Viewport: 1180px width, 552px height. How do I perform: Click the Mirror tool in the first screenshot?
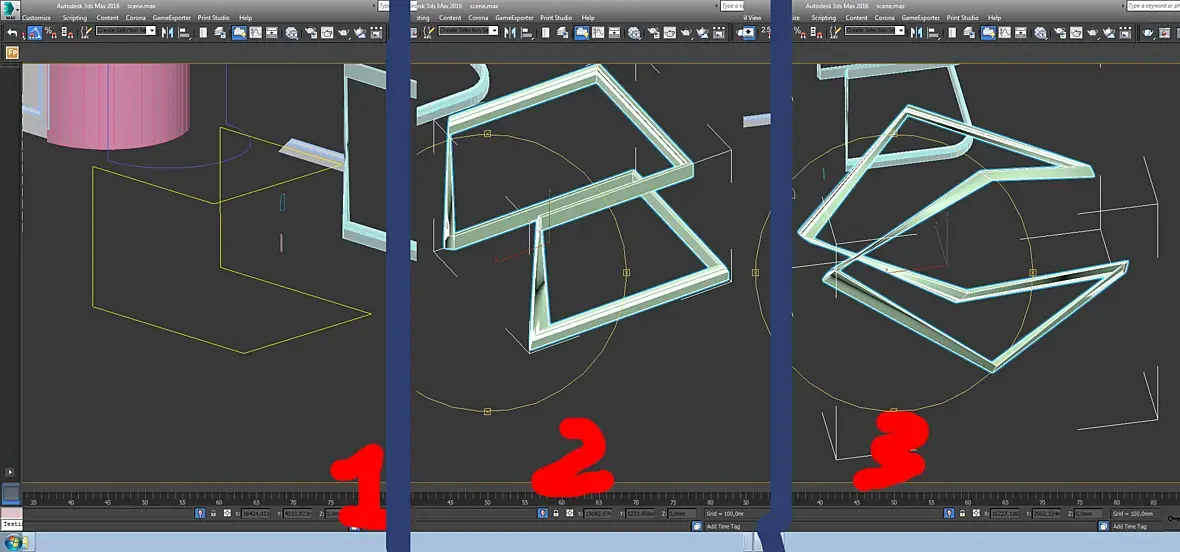[x=167, y=32]
